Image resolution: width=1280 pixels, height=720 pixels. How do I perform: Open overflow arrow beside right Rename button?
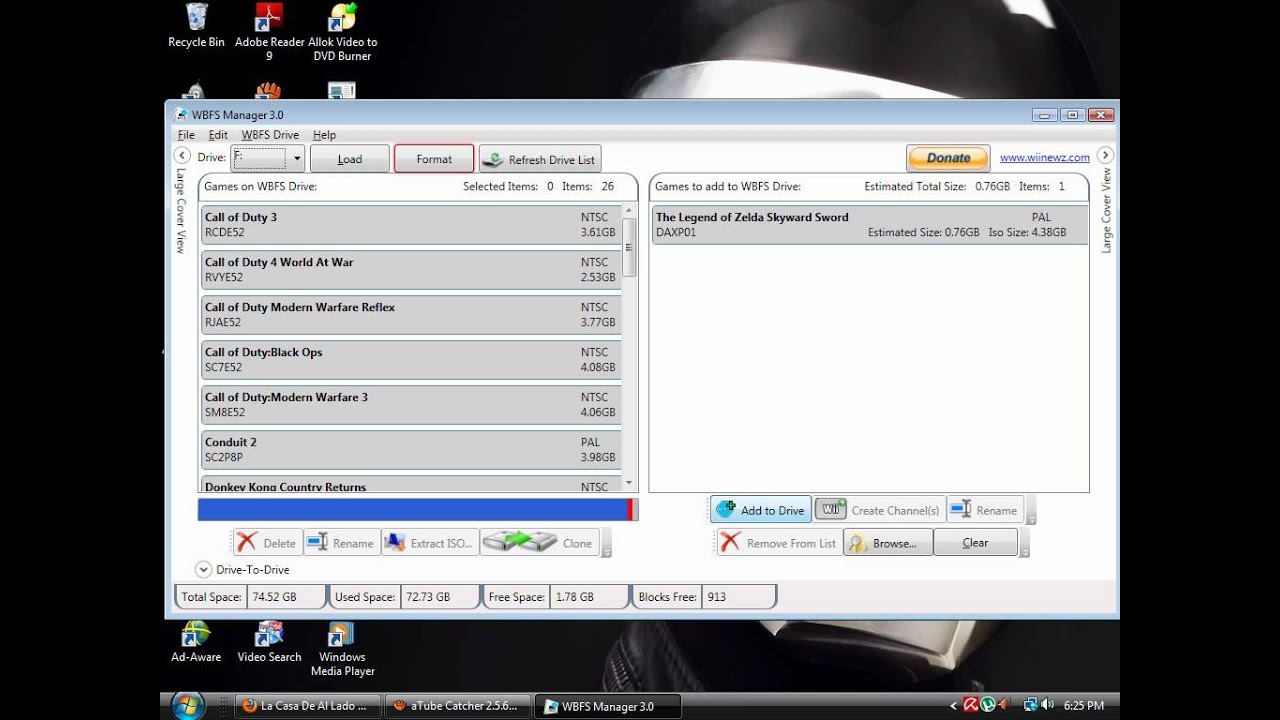coord(1031,511)
